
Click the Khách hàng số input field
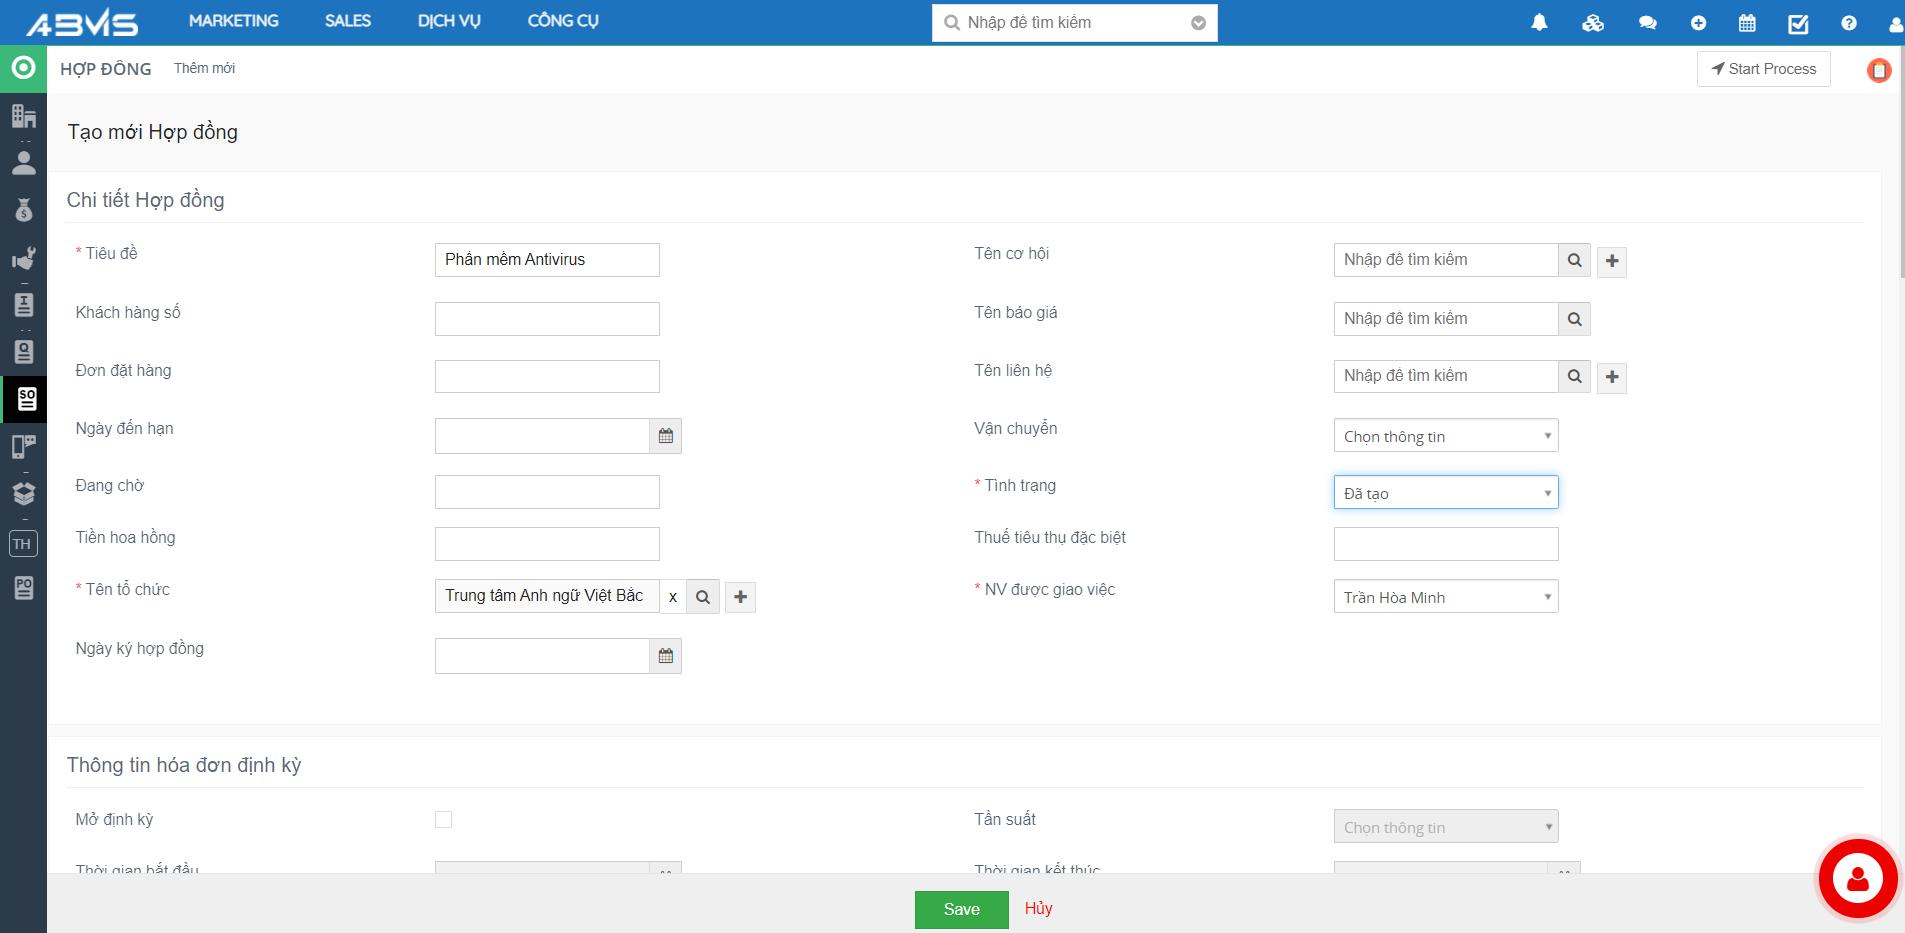(547, 319)
